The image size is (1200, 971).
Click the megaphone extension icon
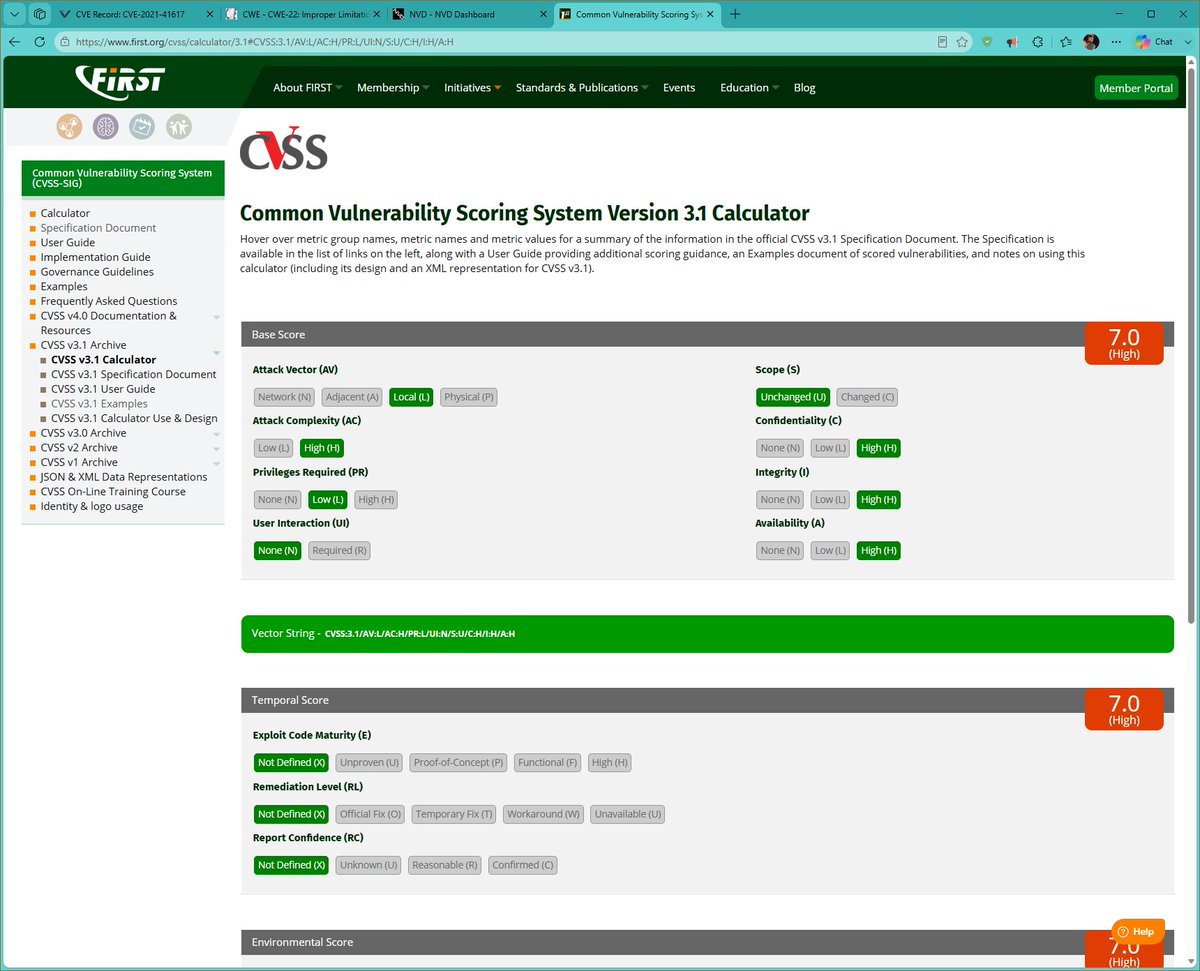[1012, 42]
